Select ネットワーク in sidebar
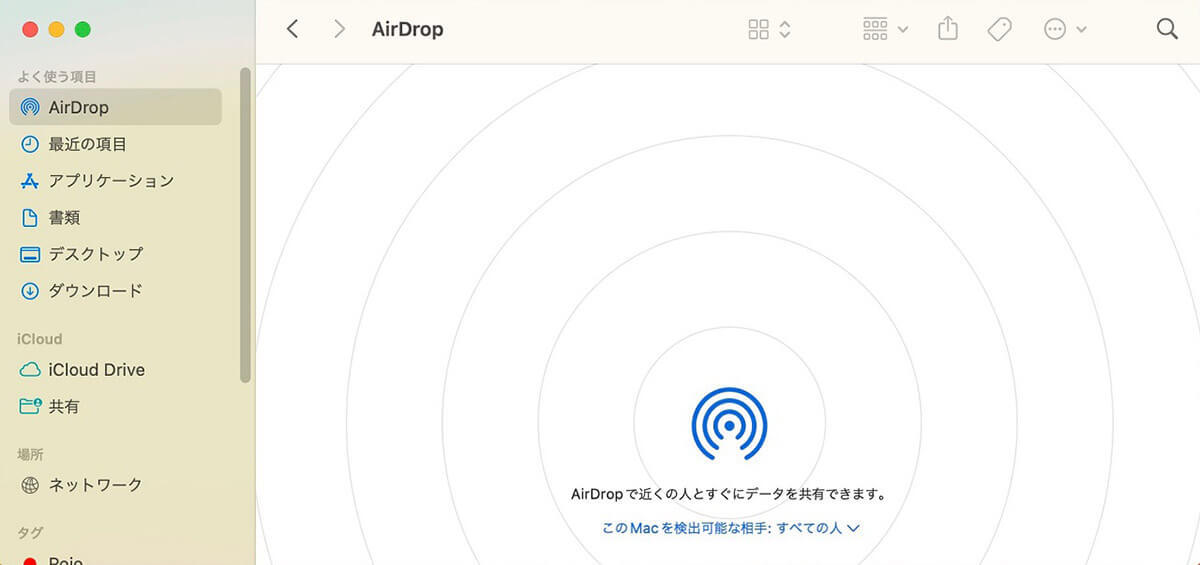The image size is (1200, 565). tap(115, 485)
